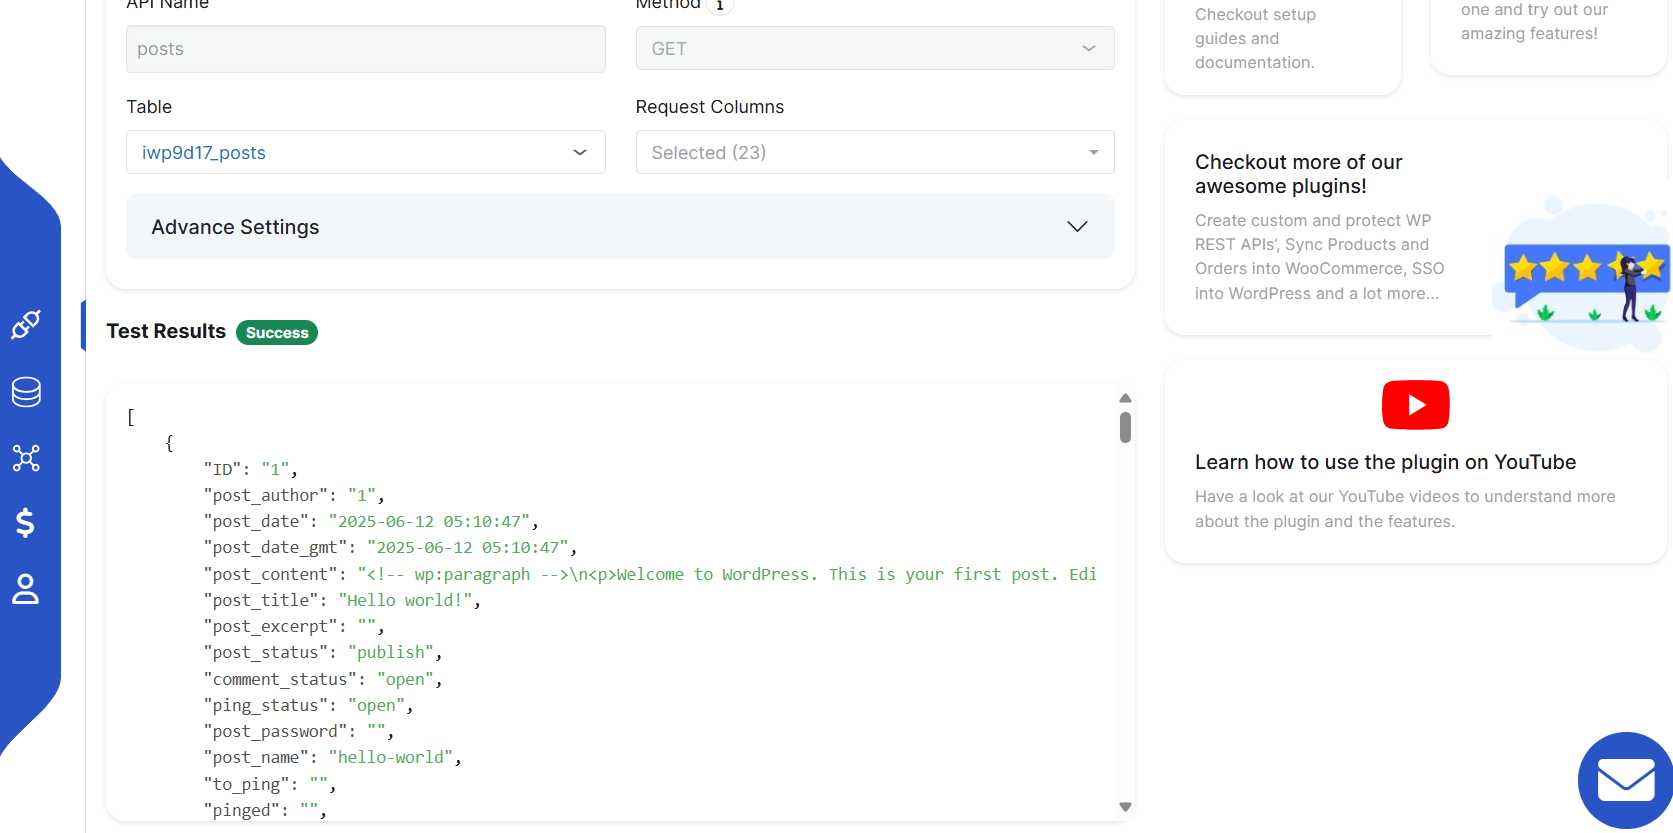This screenshot has height=833, width=1673.
Task: Open the GET method dropdown
Action: coord(875,48)
